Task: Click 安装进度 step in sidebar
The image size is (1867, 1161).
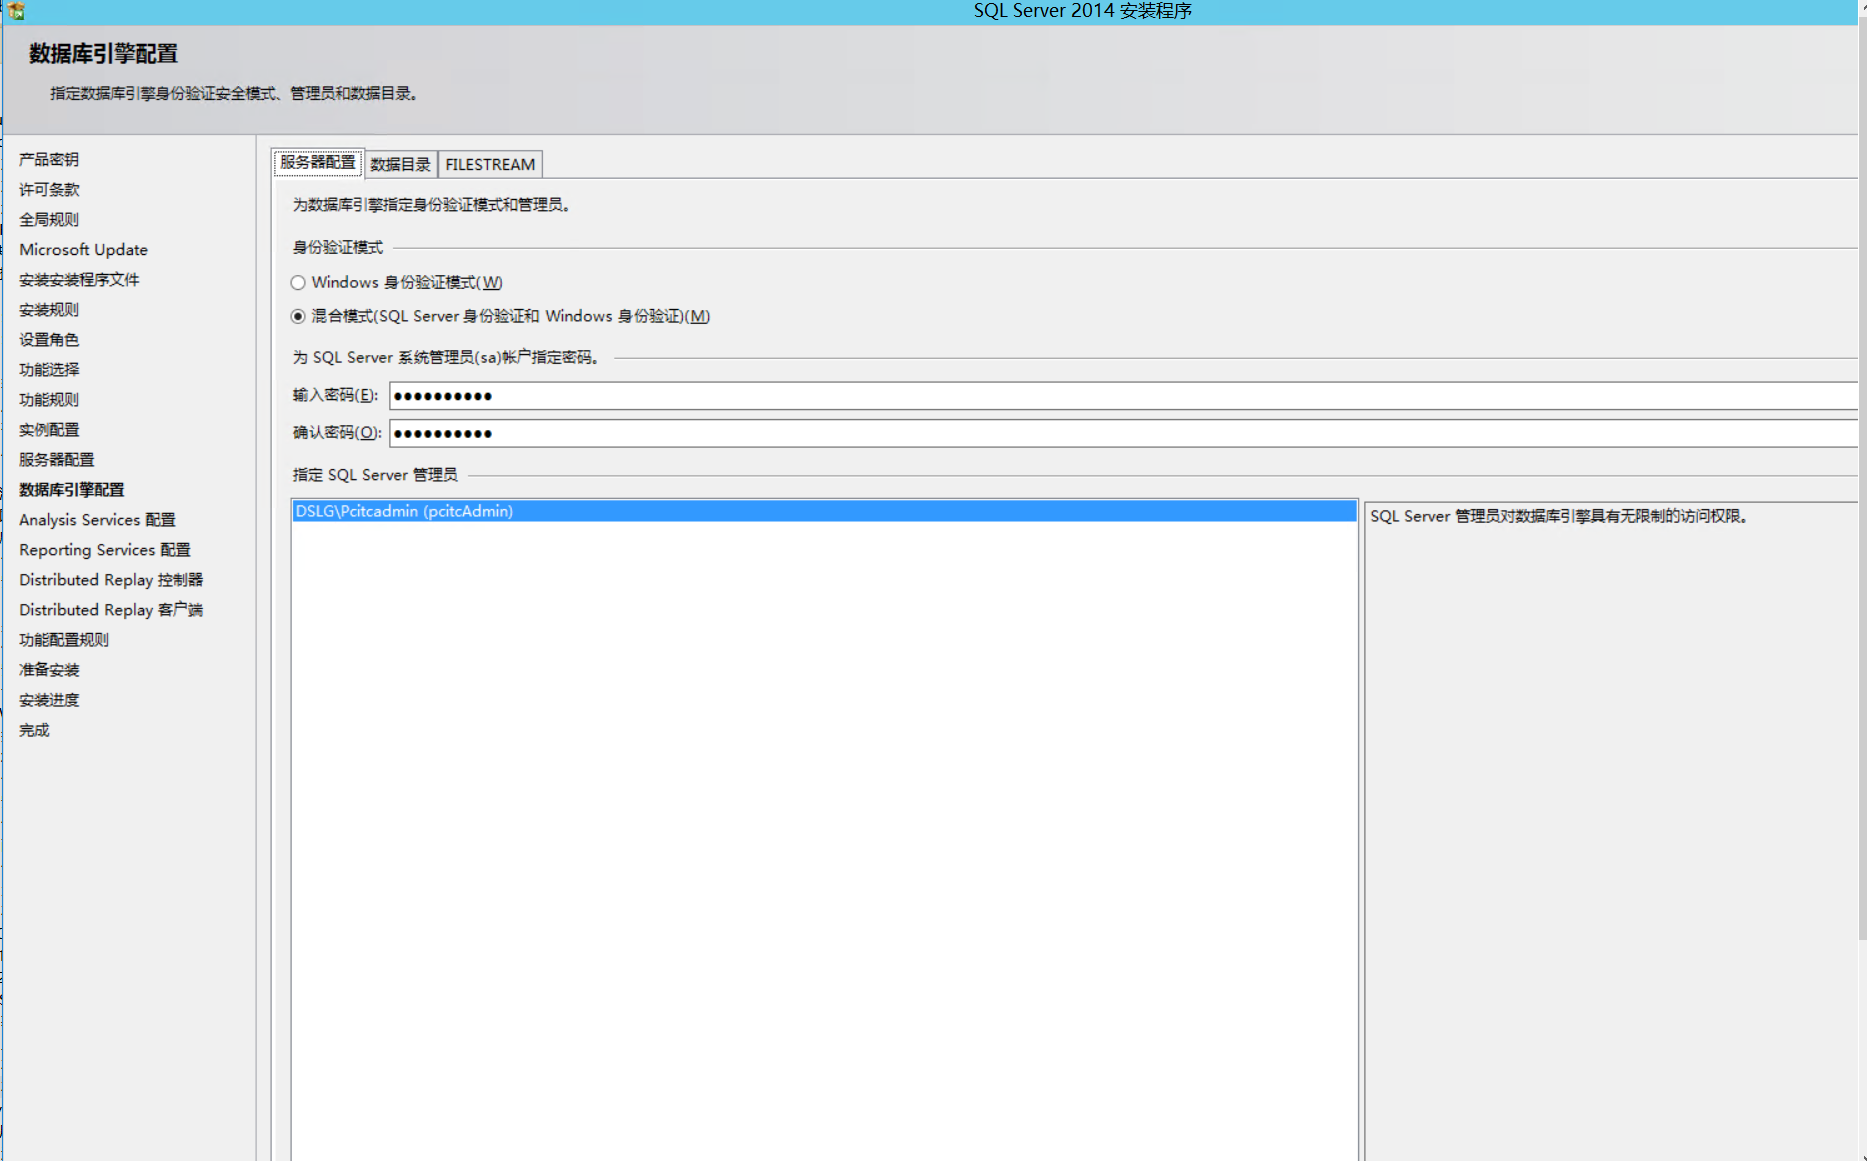Action: (x=49, y=699)
